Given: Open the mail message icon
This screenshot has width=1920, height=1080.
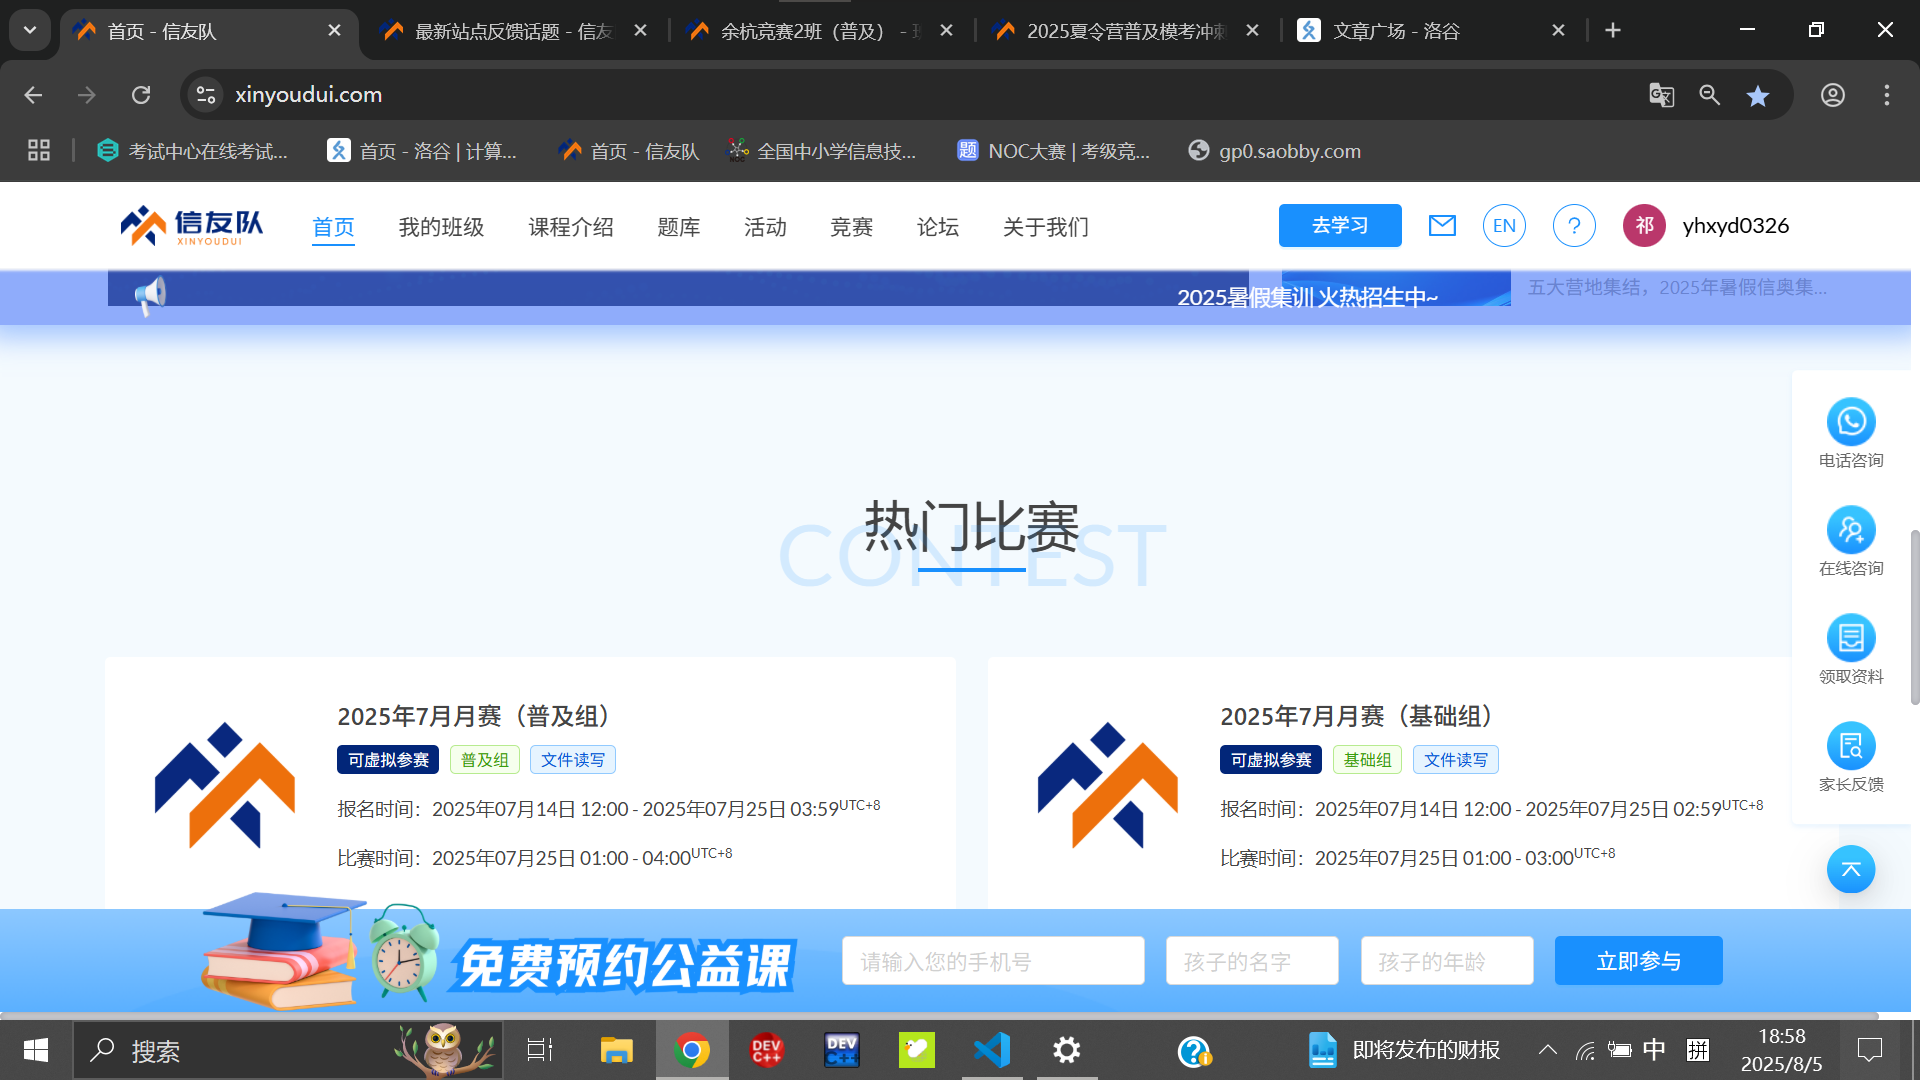Looking at the screenshot, I should click(1442, 225).
